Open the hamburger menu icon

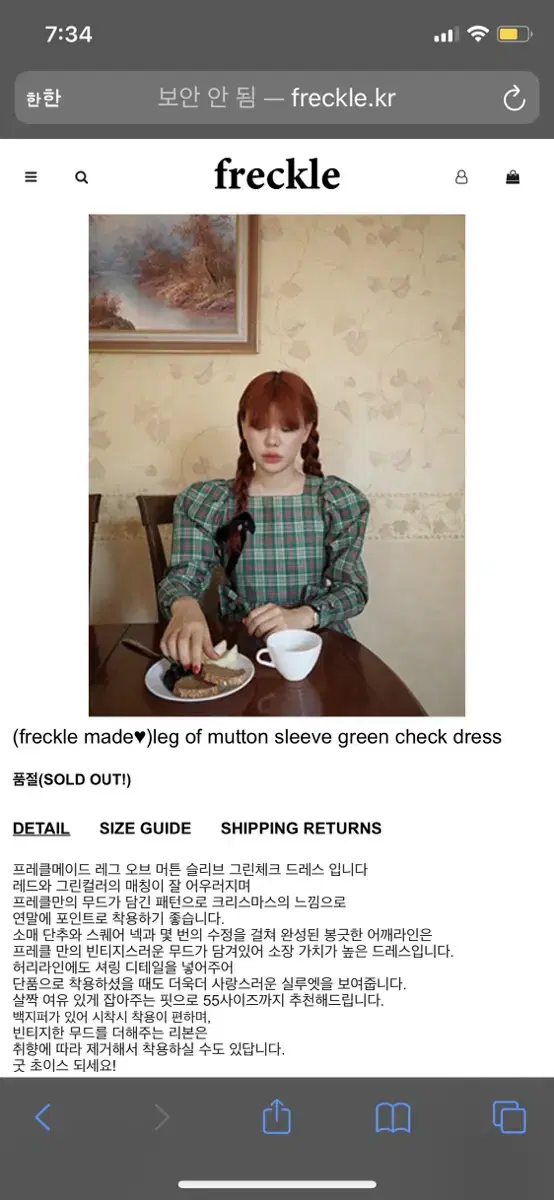pos(31,177)
